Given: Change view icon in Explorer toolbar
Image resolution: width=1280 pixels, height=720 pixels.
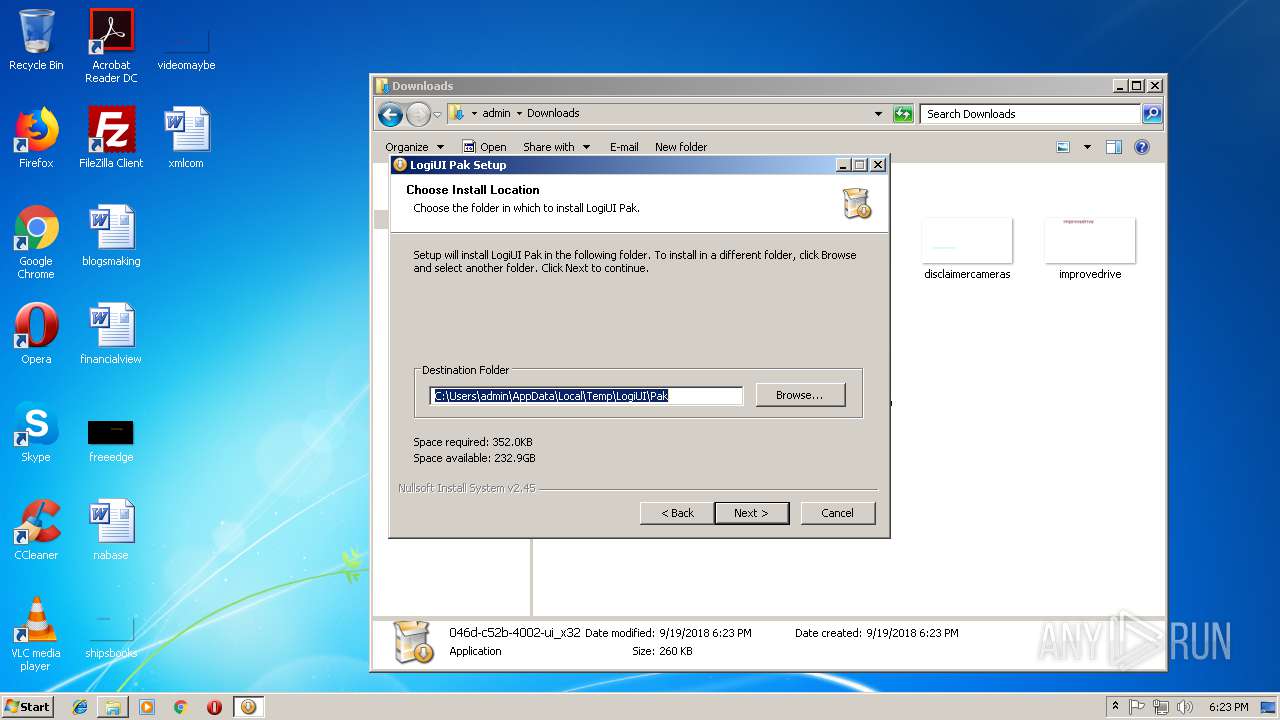Looking at the screenshot, I should point(1063,147).
